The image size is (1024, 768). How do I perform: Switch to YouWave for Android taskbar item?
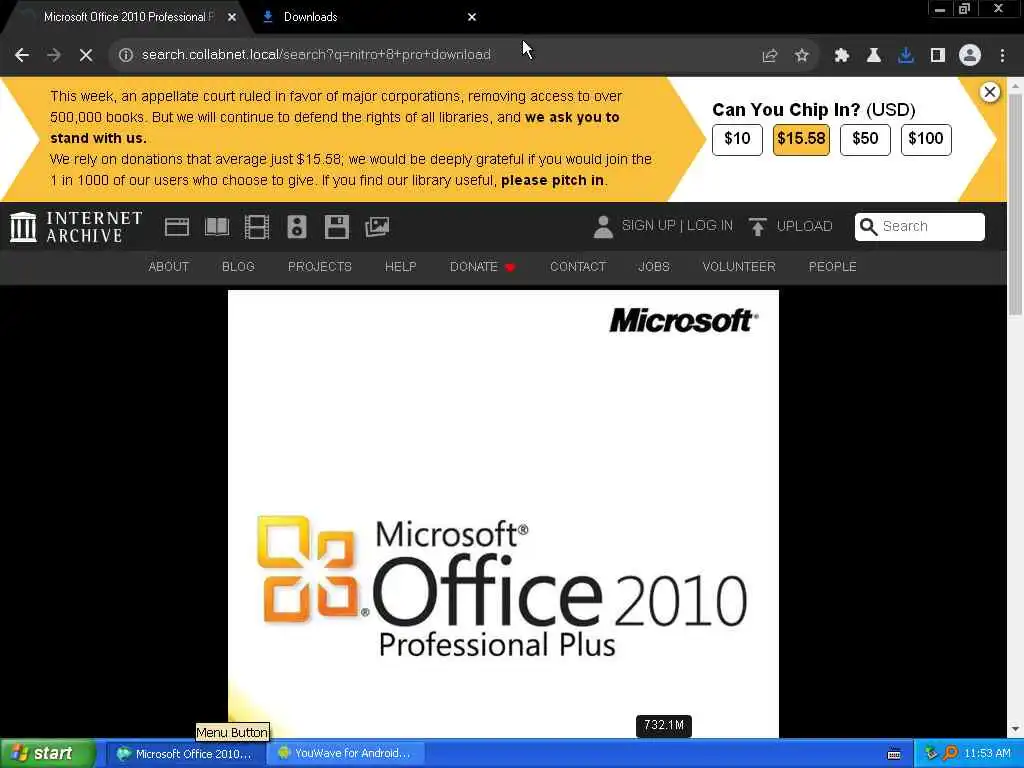[x=346, y=754]
